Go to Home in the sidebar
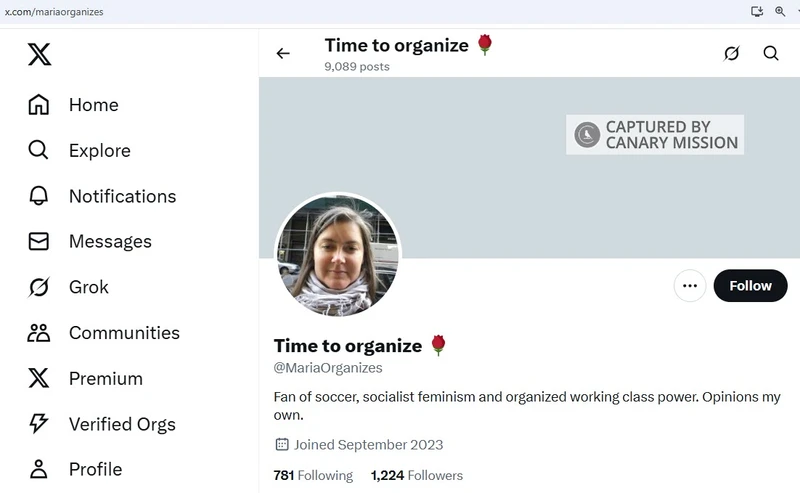This screenshot has width=800, height=493. point(93,105)
